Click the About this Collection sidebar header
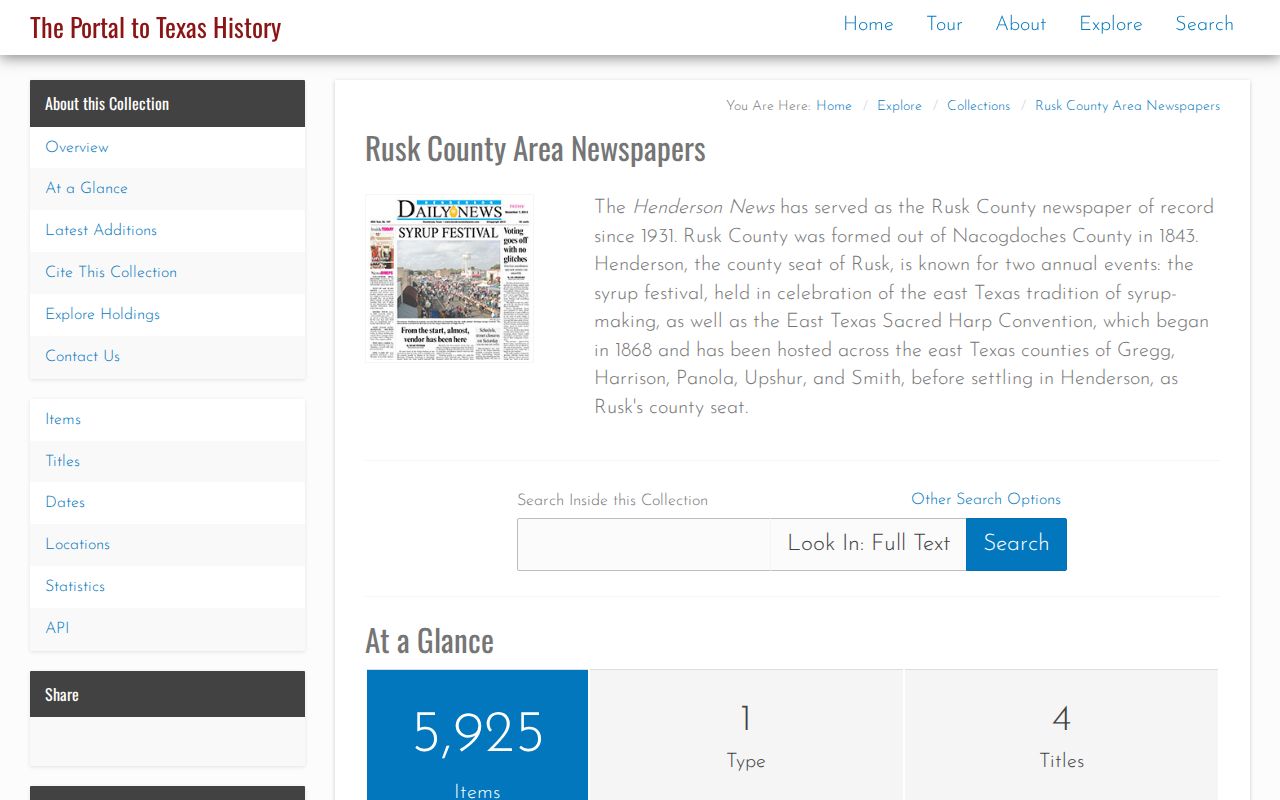 167,104
